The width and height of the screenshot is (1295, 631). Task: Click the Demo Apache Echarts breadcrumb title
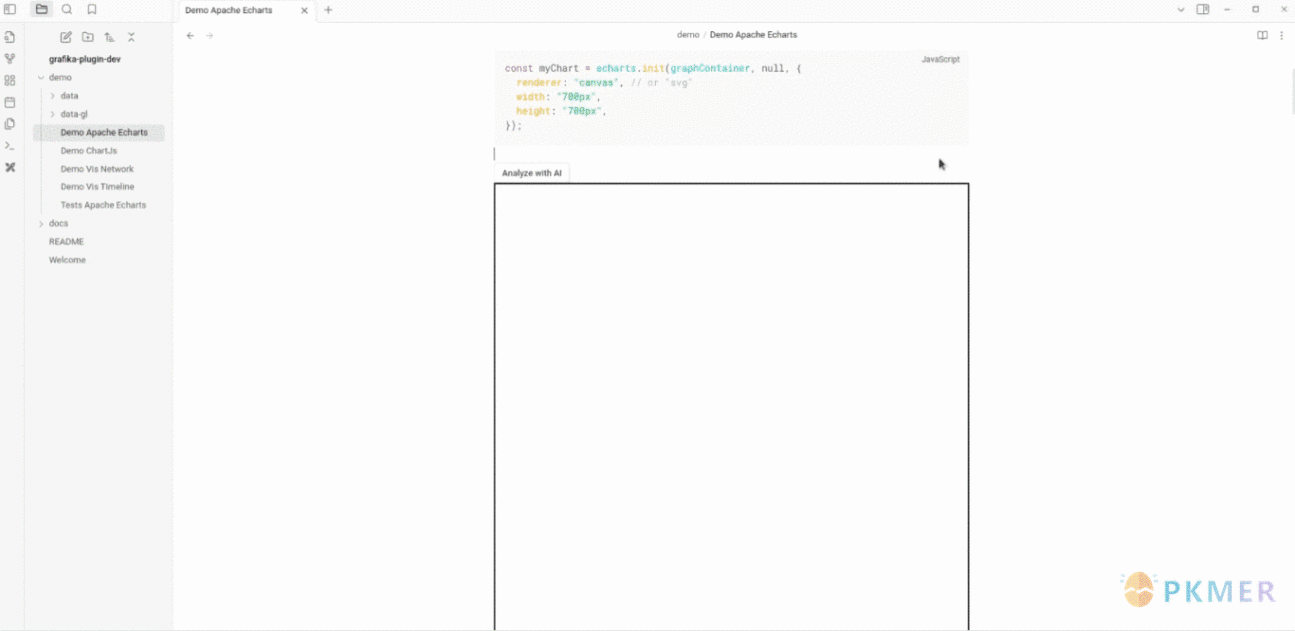[x=753, y=35]
